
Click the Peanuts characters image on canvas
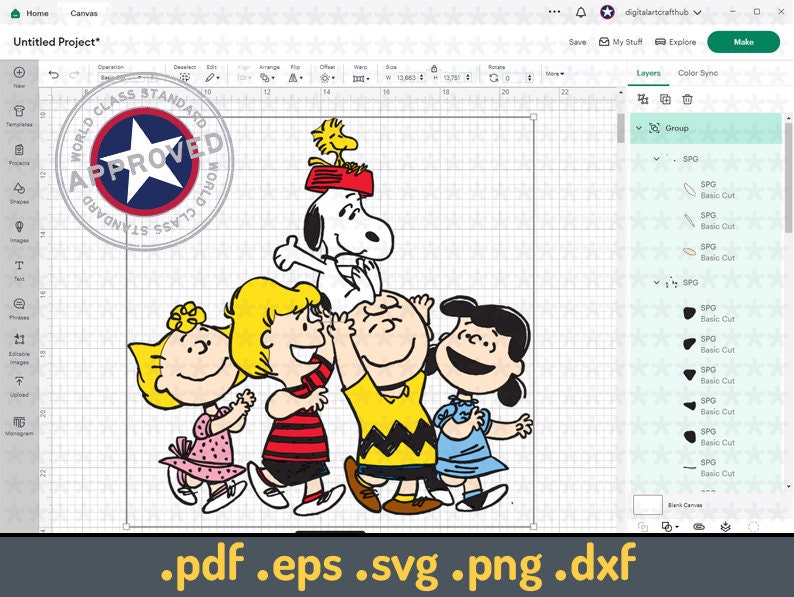click(x=330, y=322)
